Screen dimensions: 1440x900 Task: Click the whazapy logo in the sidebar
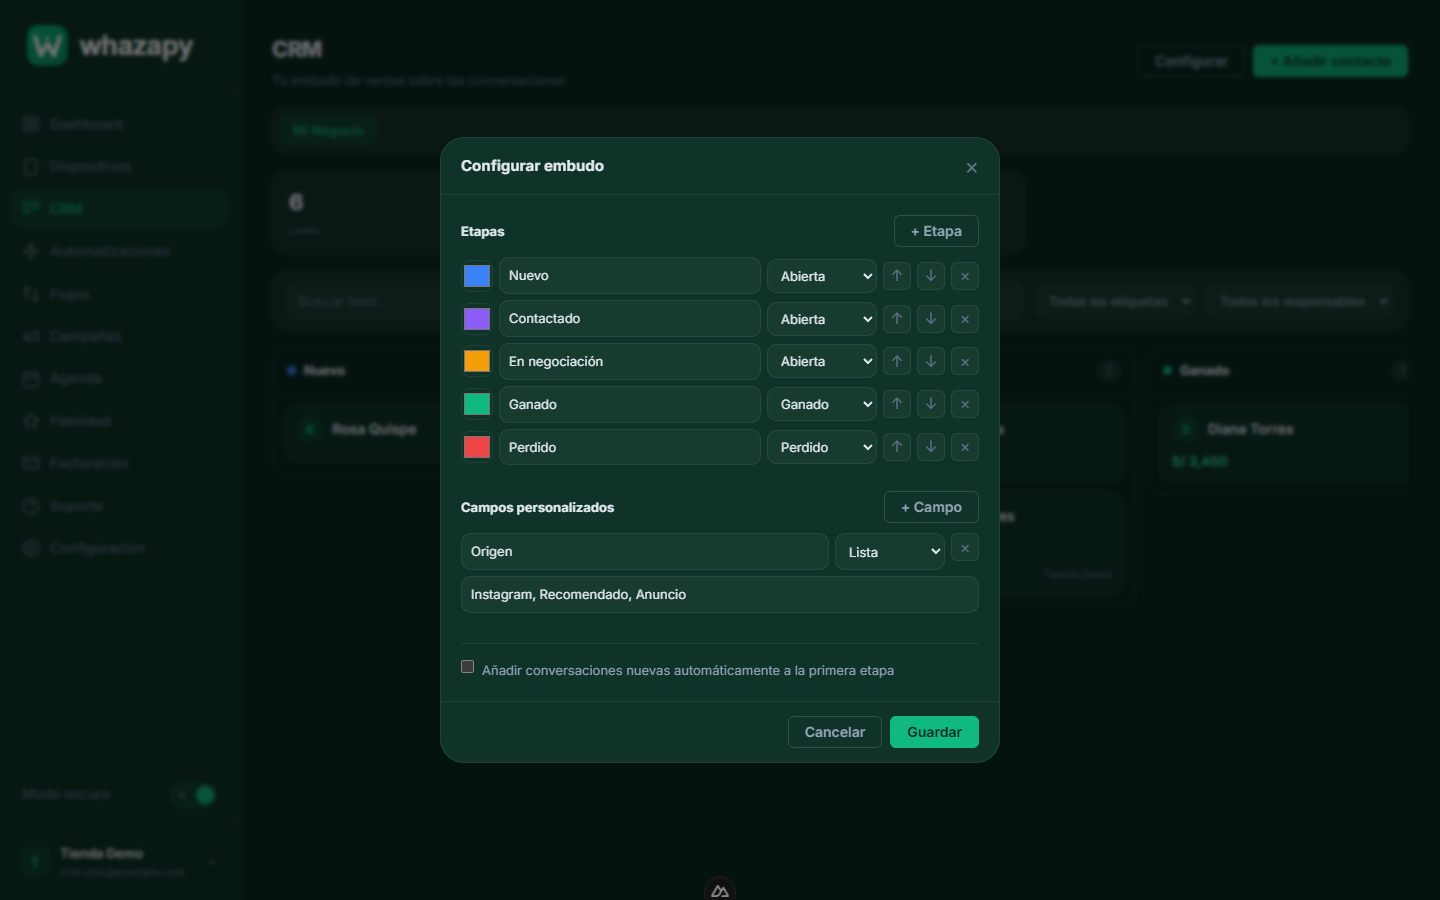click(x=110, y=46)
